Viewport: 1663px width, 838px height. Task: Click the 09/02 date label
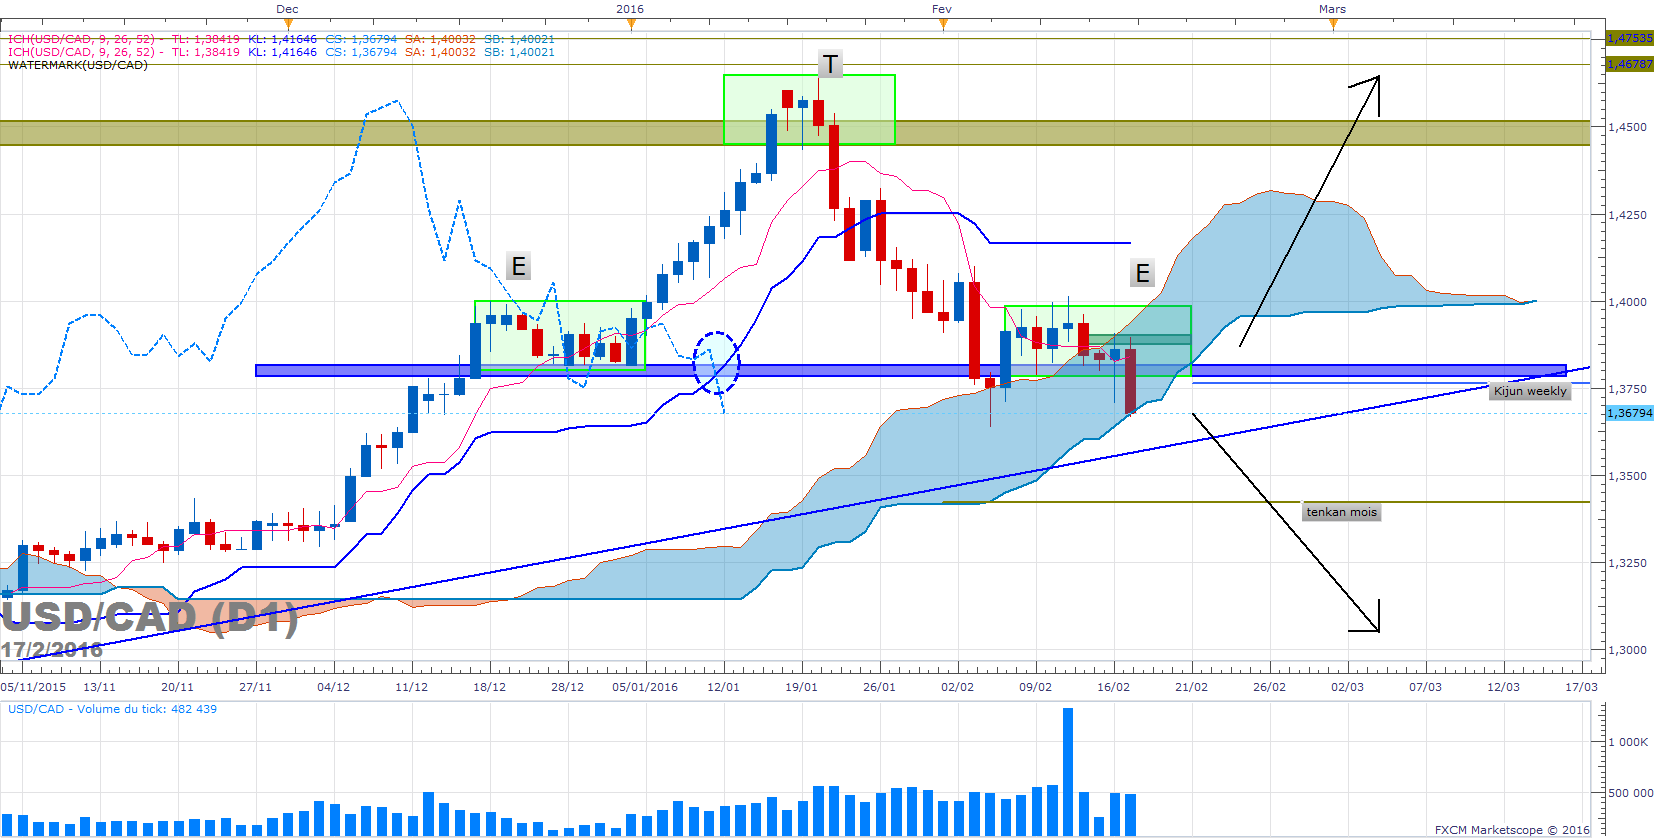point(1035,687)
